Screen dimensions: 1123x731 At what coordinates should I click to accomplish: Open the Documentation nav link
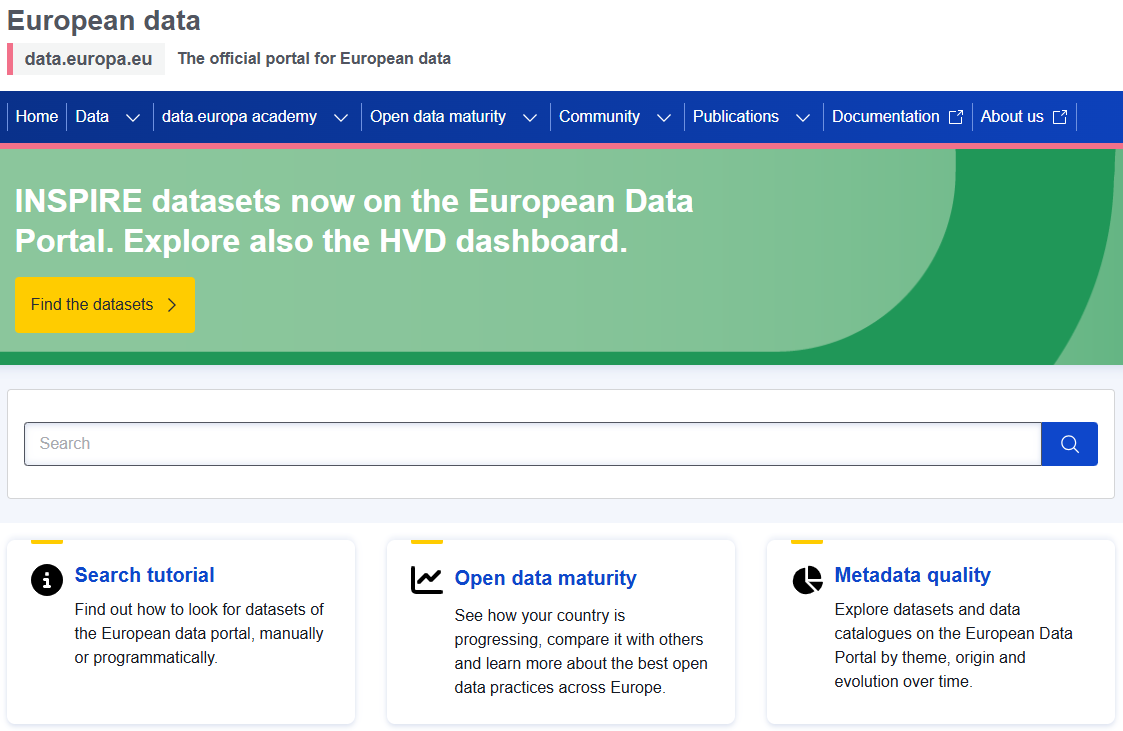click(x=885, y=117)
